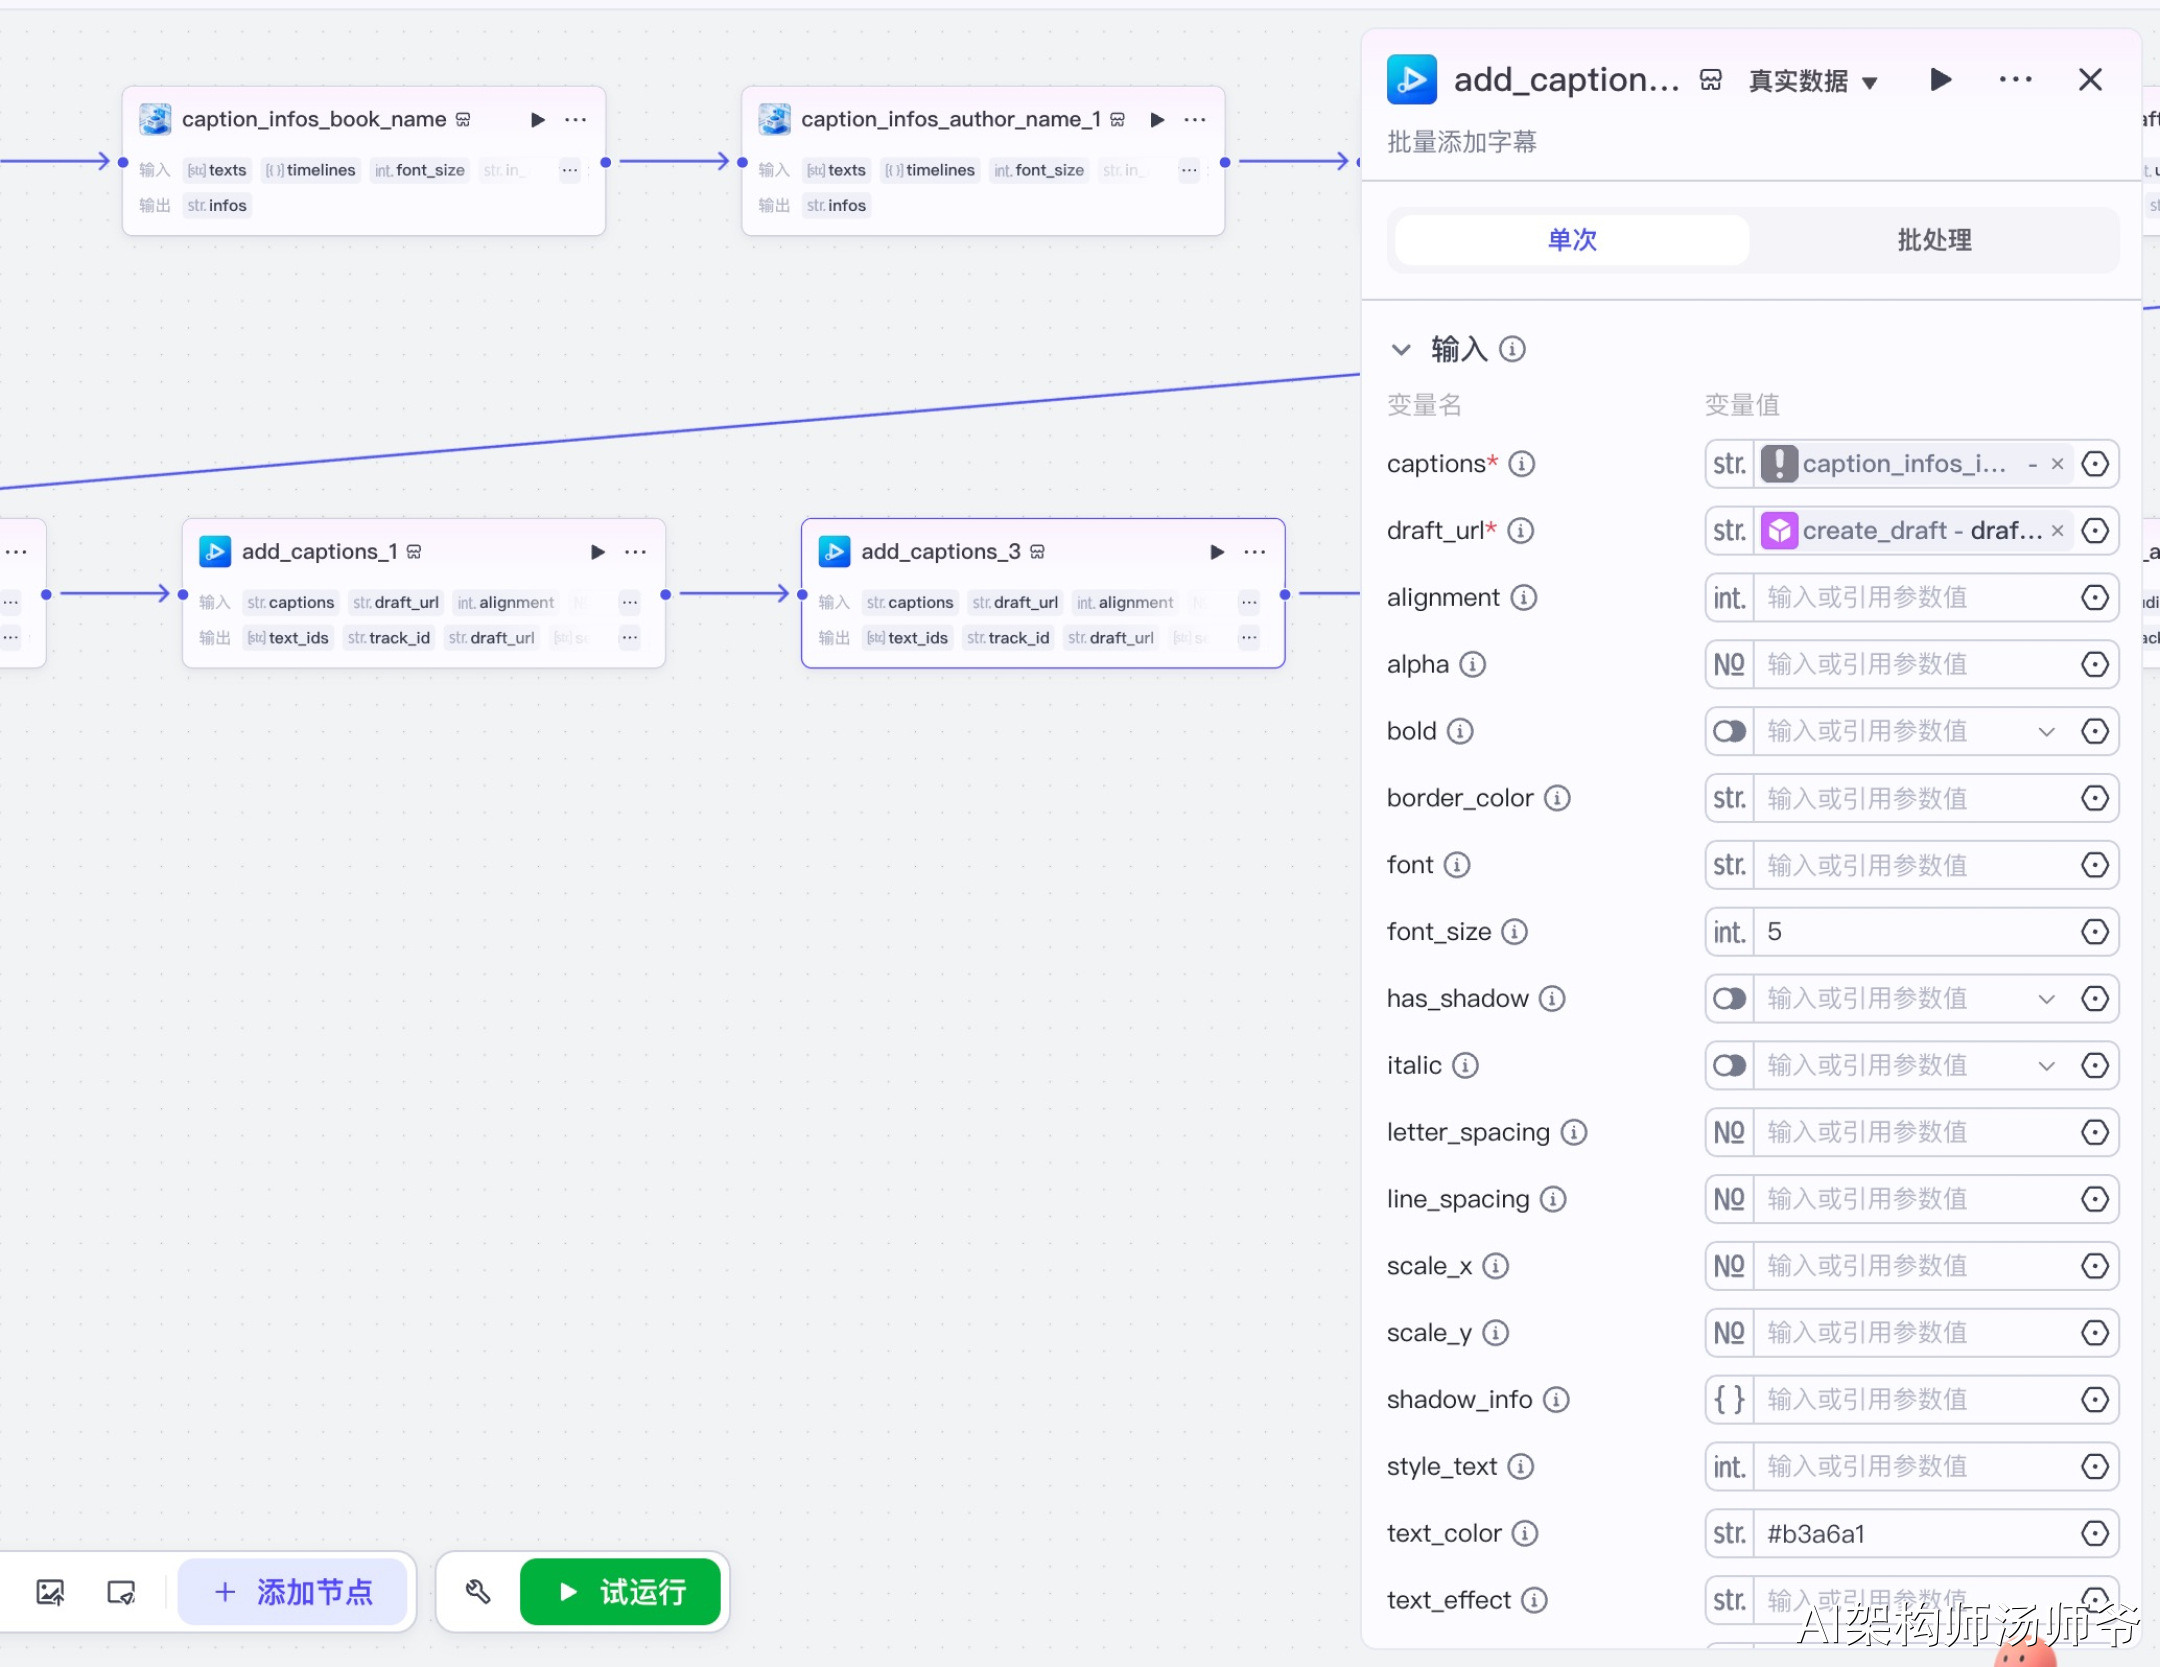This screenshot has width=2160, height=1667.
Task: Click the 添加节点 button
Action: pos(292,1591)
